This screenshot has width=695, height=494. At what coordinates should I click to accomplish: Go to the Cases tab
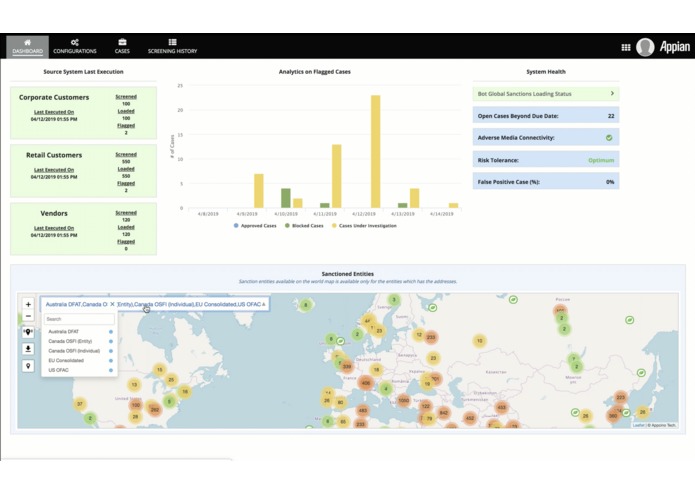[x=122, y=47]
